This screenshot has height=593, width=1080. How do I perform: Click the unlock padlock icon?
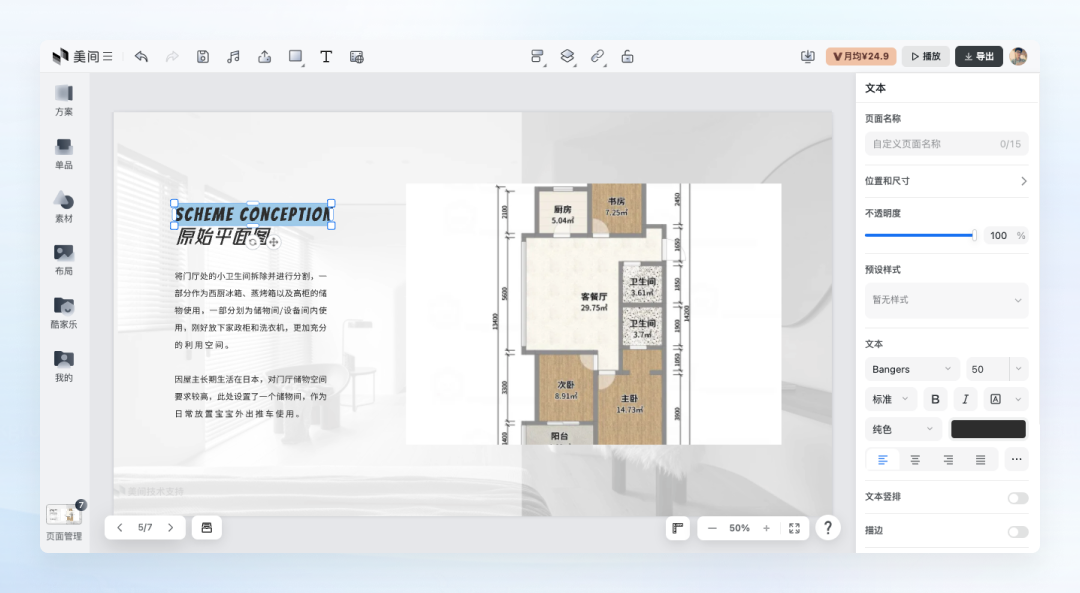627,56
